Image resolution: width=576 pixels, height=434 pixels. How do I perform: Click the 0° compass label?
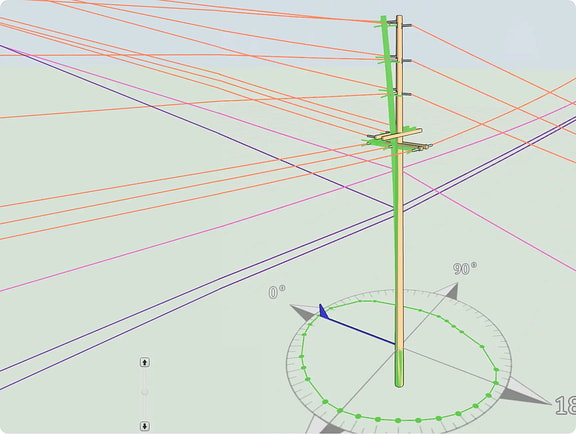pos(277,293)
